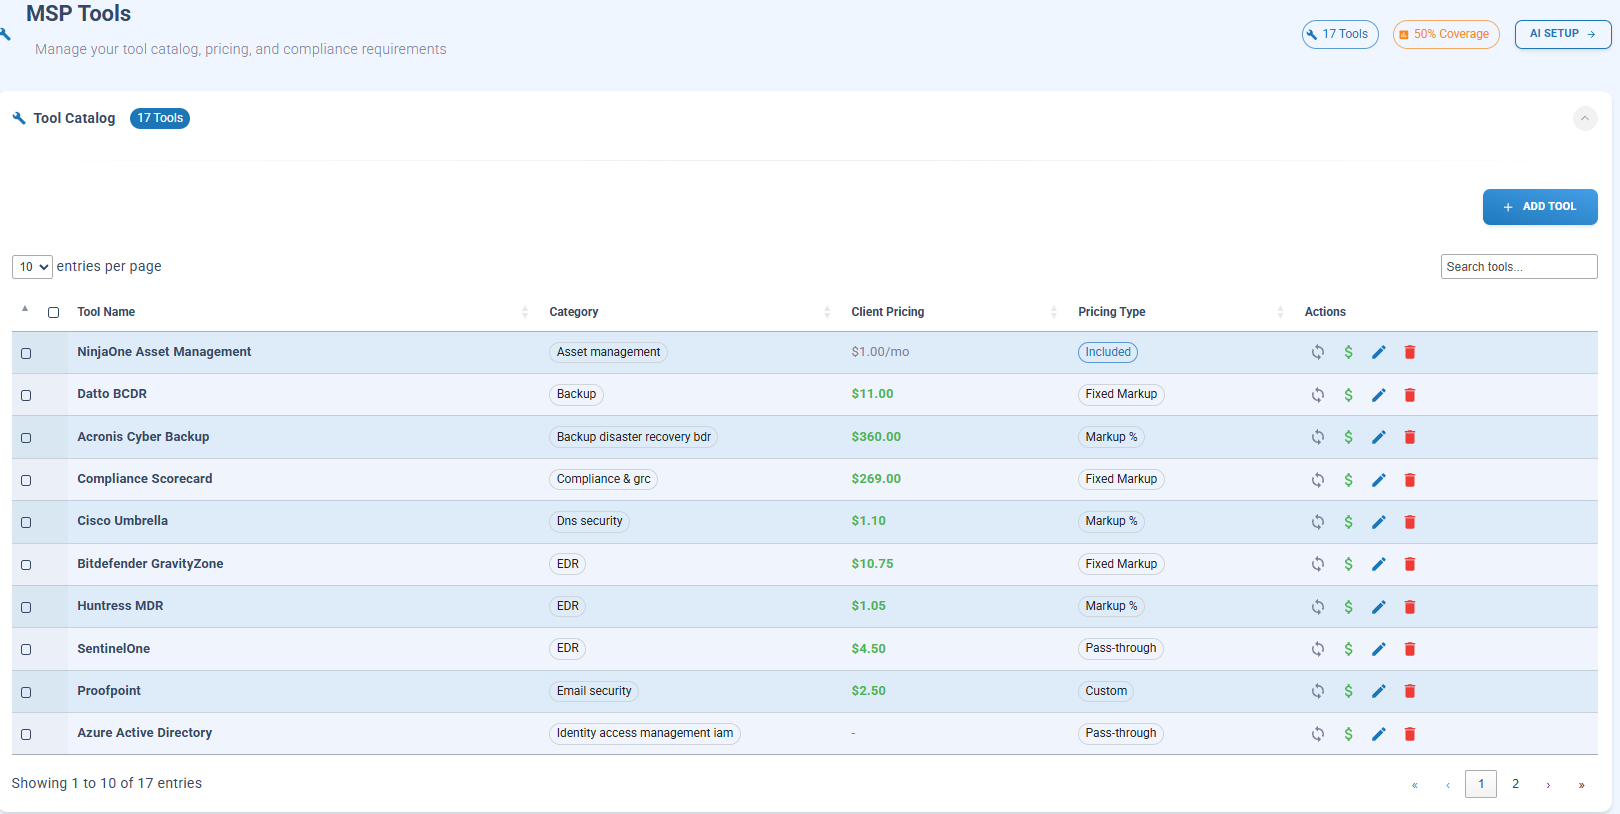The width and height of the screenshot is (1620, 814).
Task: Collapse the Tool Catalog panel chevron
Action: pos(1585,118)
